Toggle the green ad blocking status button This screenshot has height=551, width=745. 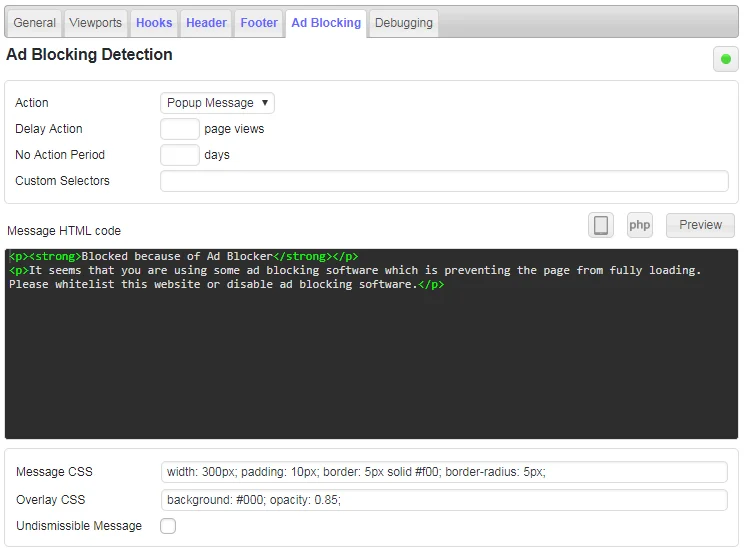coord(725,59)
